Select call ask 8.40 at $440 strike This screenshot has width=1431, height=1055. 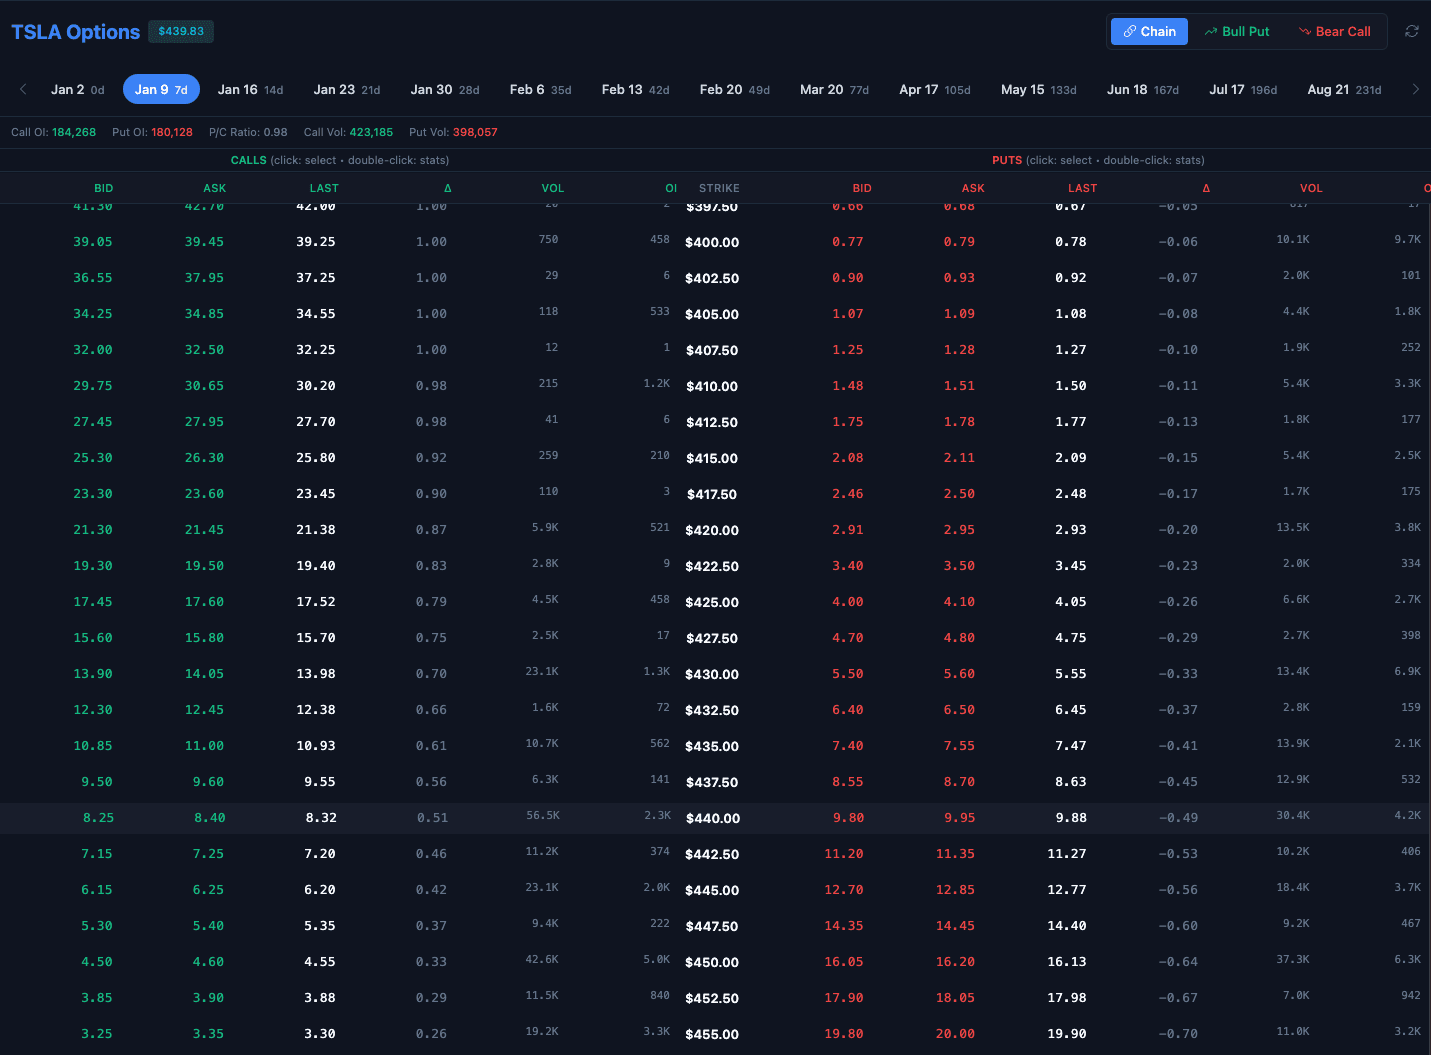click(209, 818)
